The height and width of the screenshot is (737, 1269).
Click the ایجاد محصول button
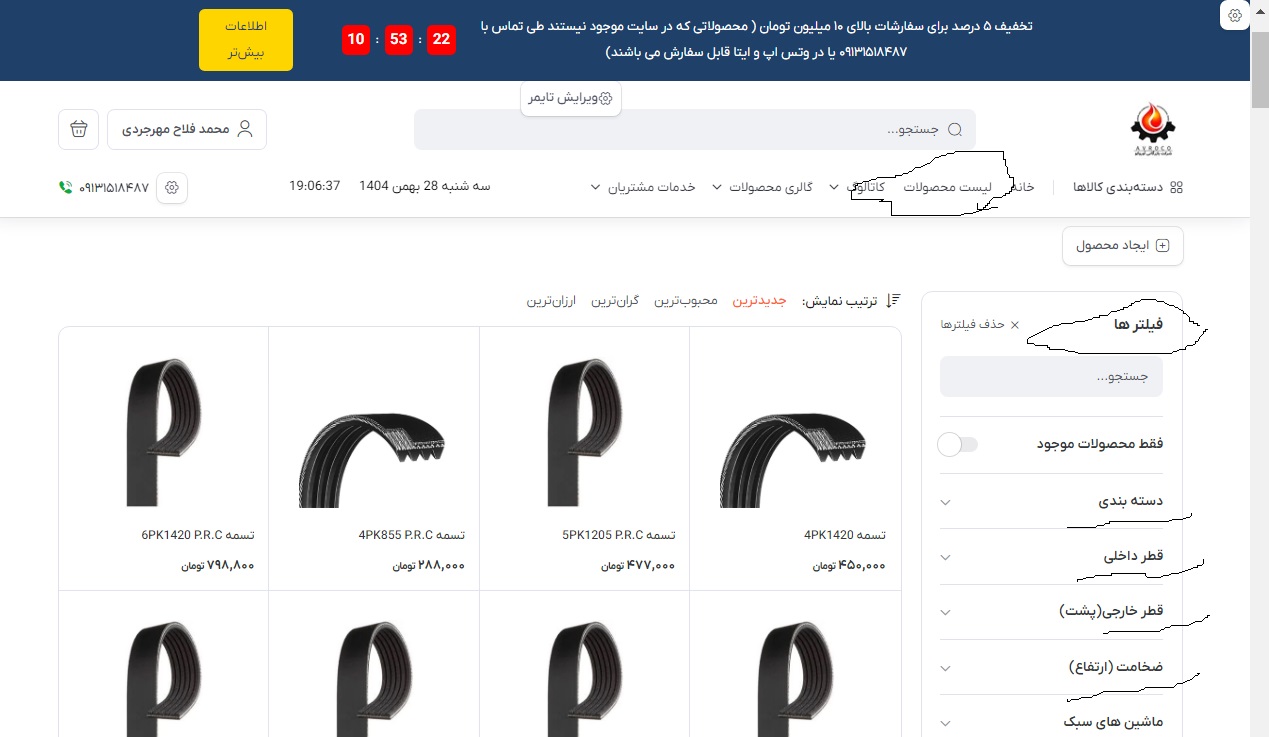pos(1122,246)
